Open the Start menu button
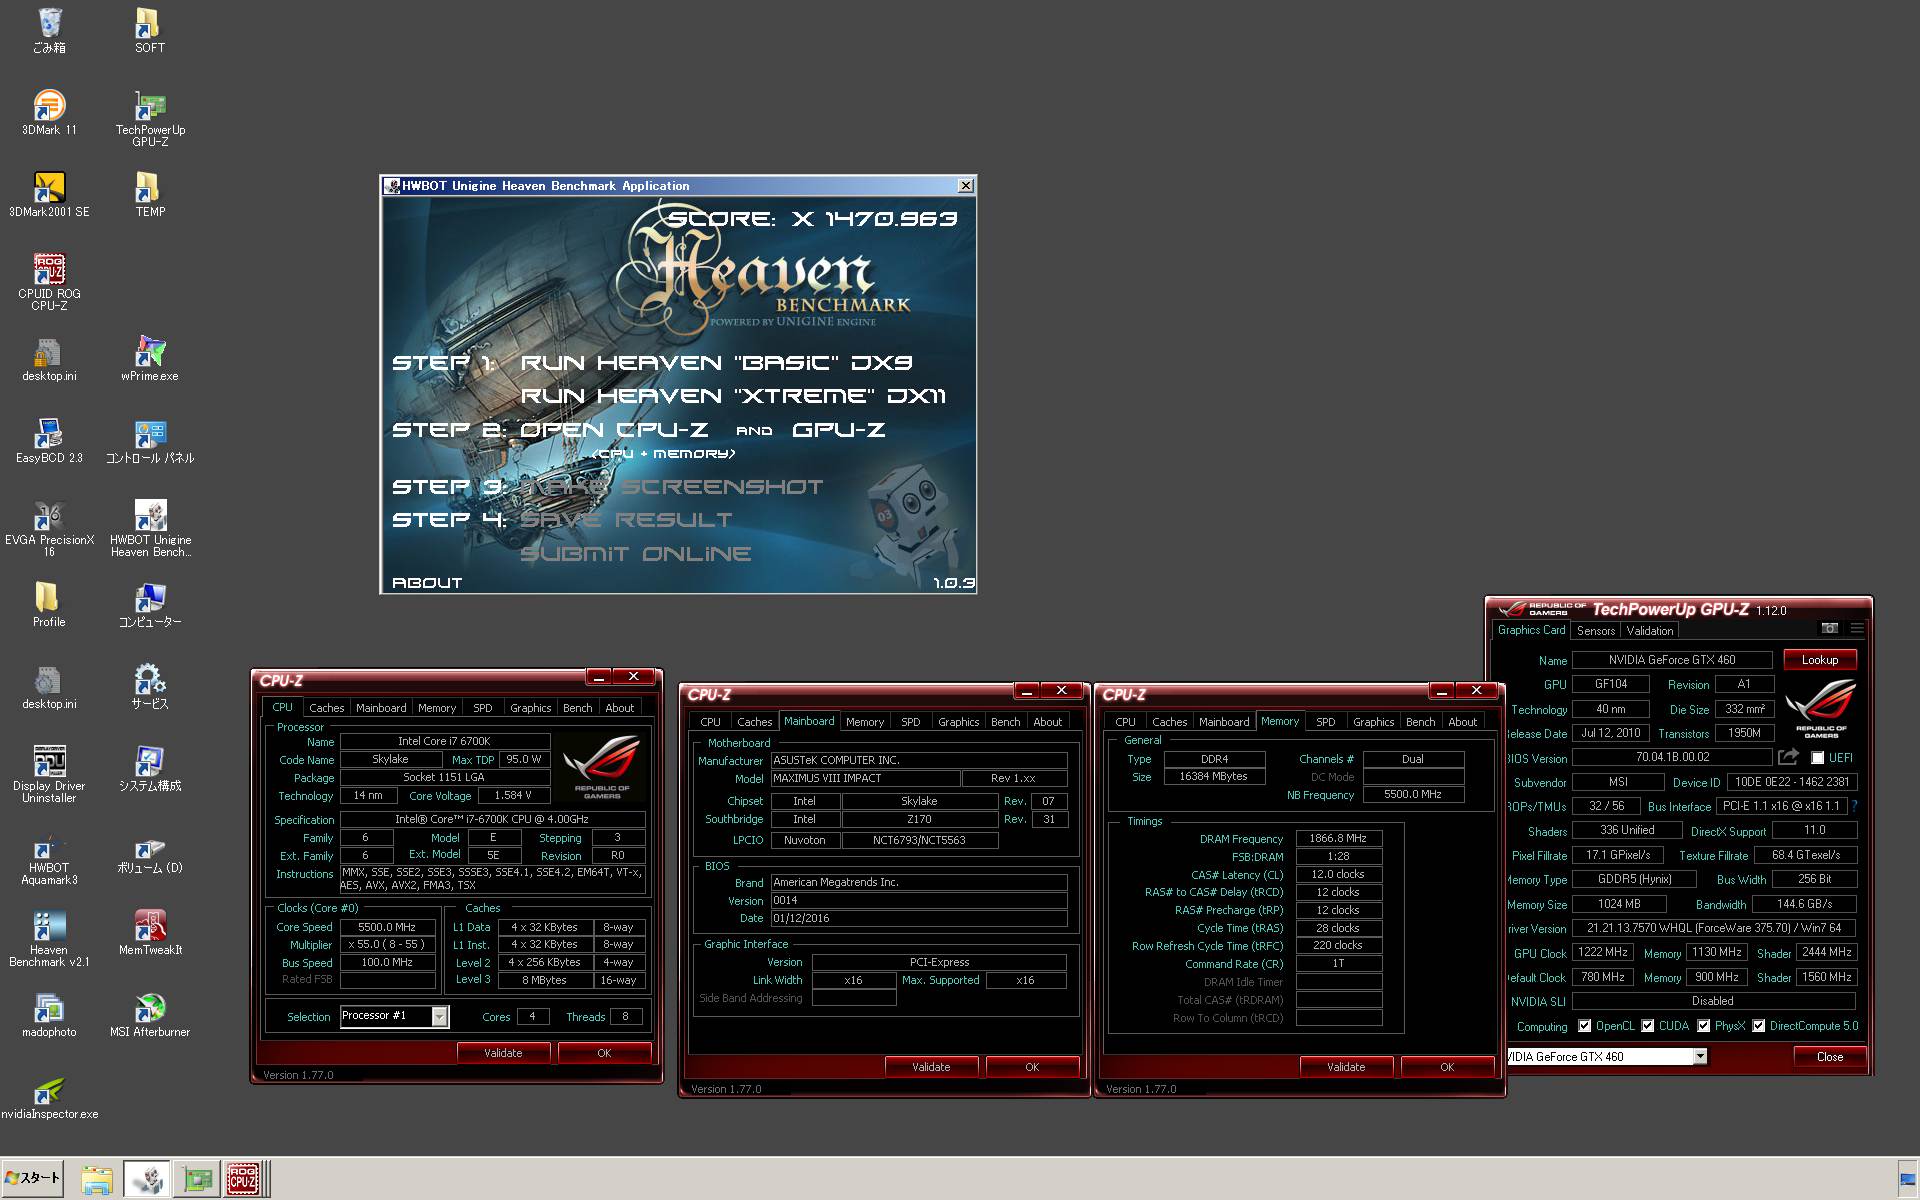Viewport: 1920px width, 1200px height. coord(33,1178)
